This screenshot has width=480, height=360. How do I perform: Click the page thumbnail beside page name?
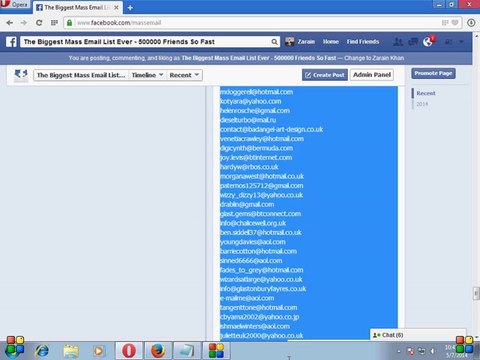[21, 75]
